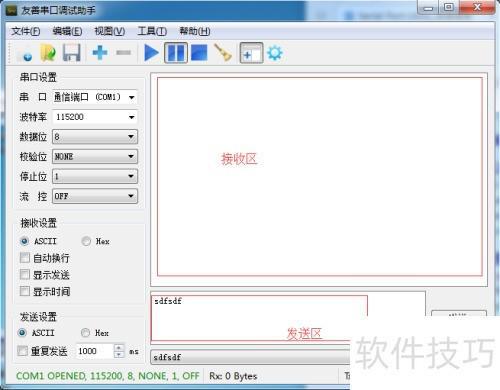Start communication with the play icon

[x=151, y=53]
